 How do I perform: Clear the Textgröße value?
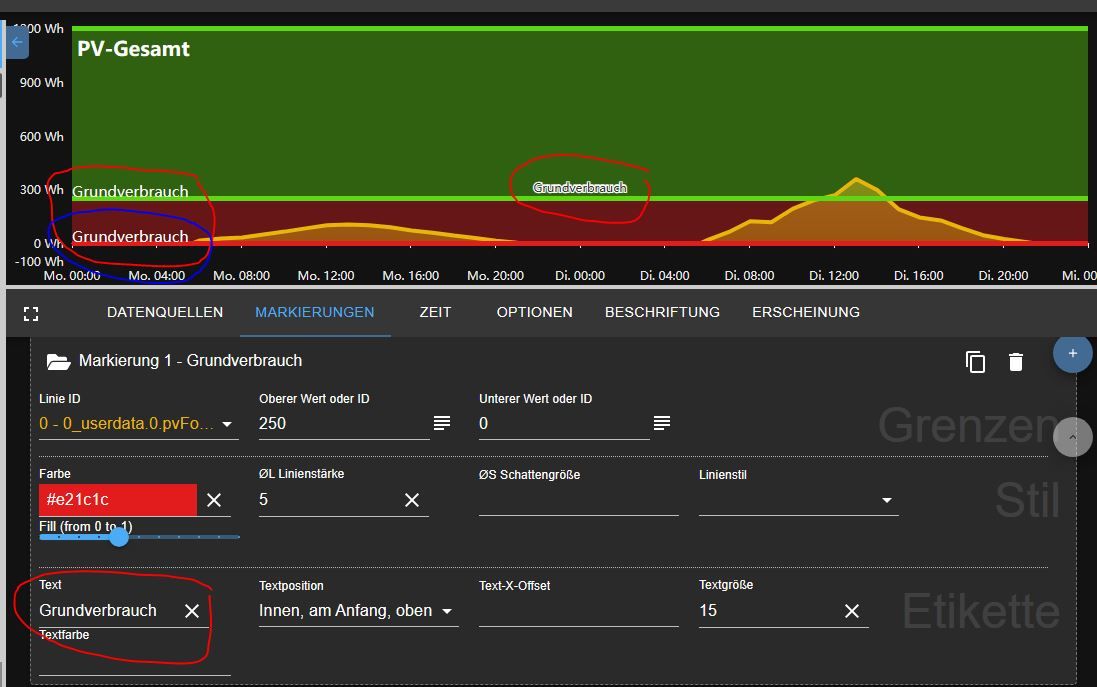pyautogui.click(x=852, y=611)
